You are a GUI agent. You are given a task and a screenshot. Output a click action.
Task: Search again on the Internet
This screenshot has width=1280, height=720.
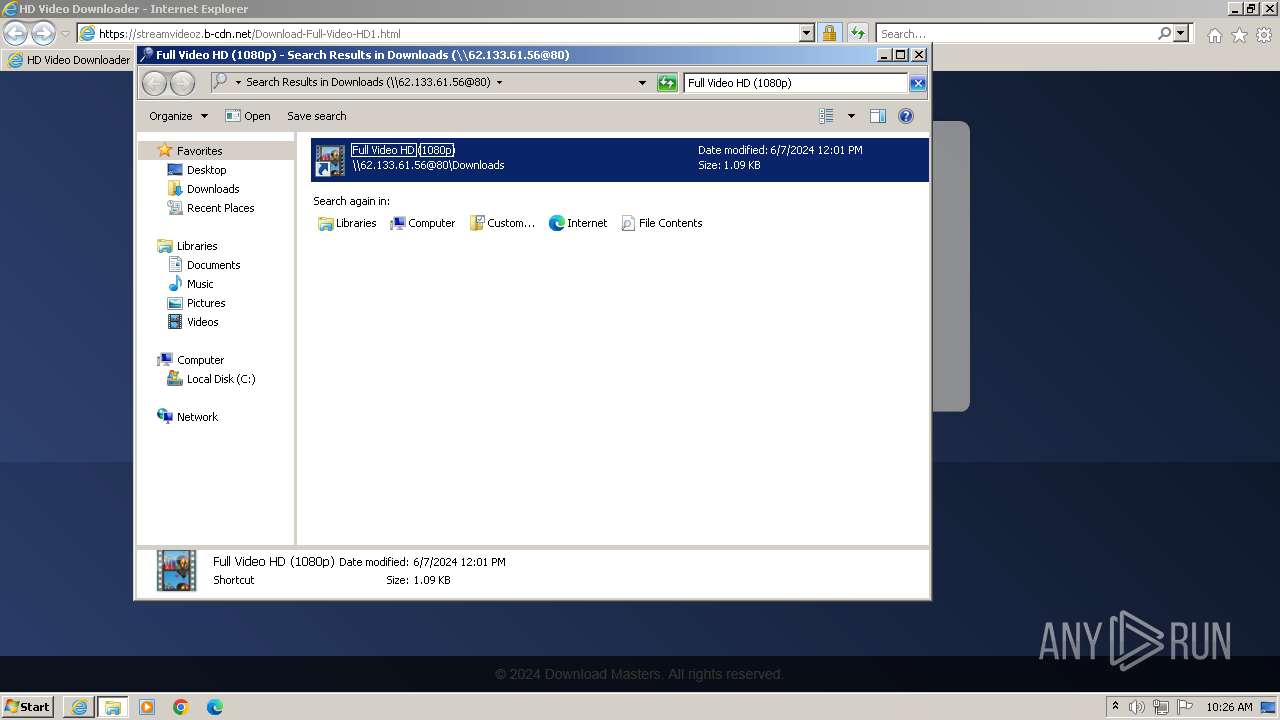pos(578,223)
